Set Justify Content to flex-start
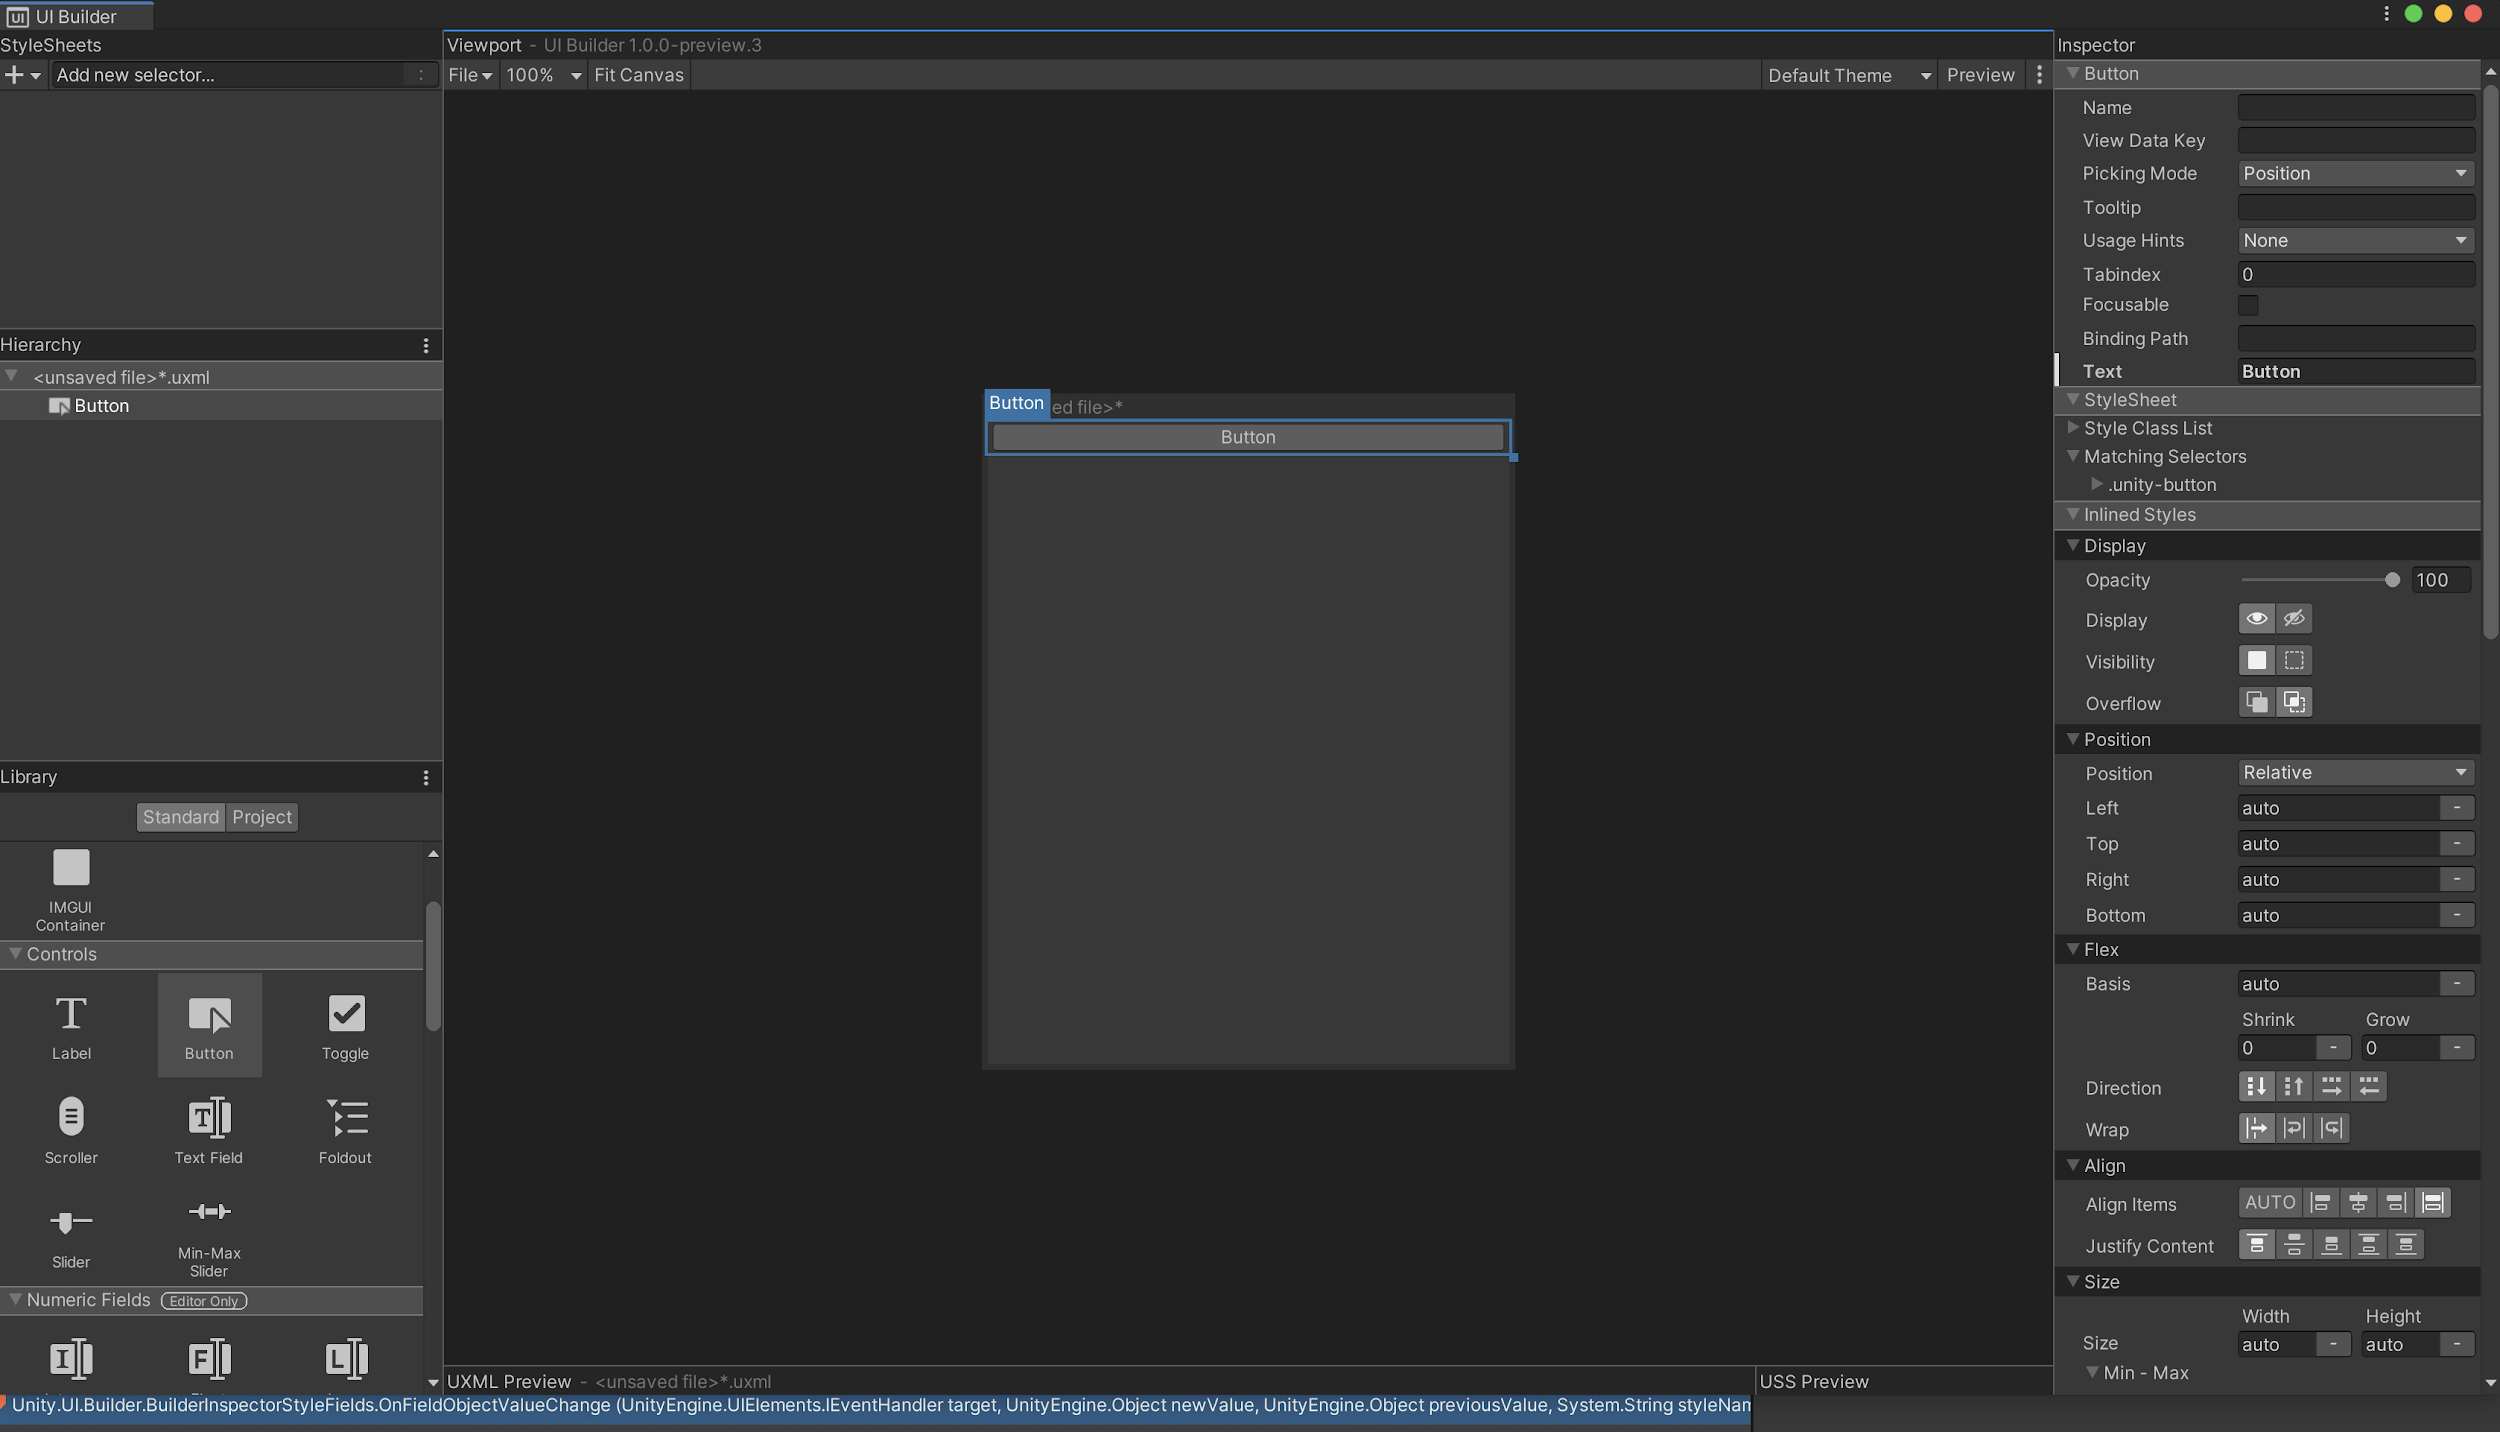The width and height of the screenshot is (2500, 1432). point(2257,1245)
